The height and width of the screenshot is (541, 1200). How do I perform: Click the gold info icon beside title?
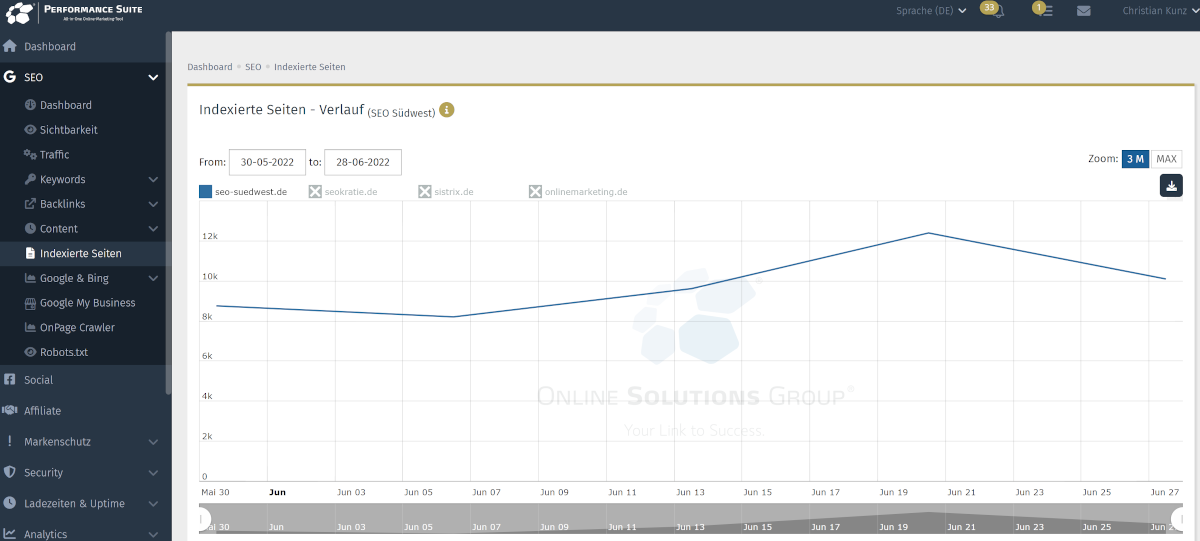point(447,110)
